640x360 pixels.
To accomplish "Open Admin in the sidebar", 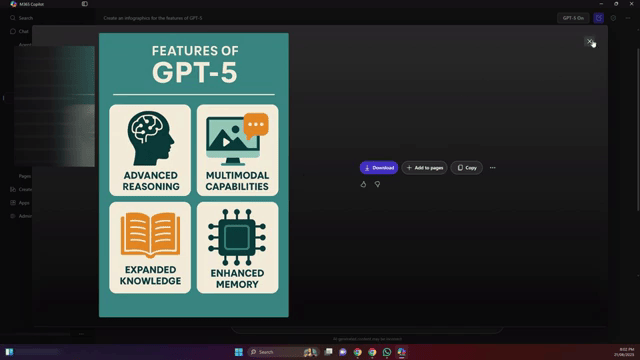I will pos(21,216).
